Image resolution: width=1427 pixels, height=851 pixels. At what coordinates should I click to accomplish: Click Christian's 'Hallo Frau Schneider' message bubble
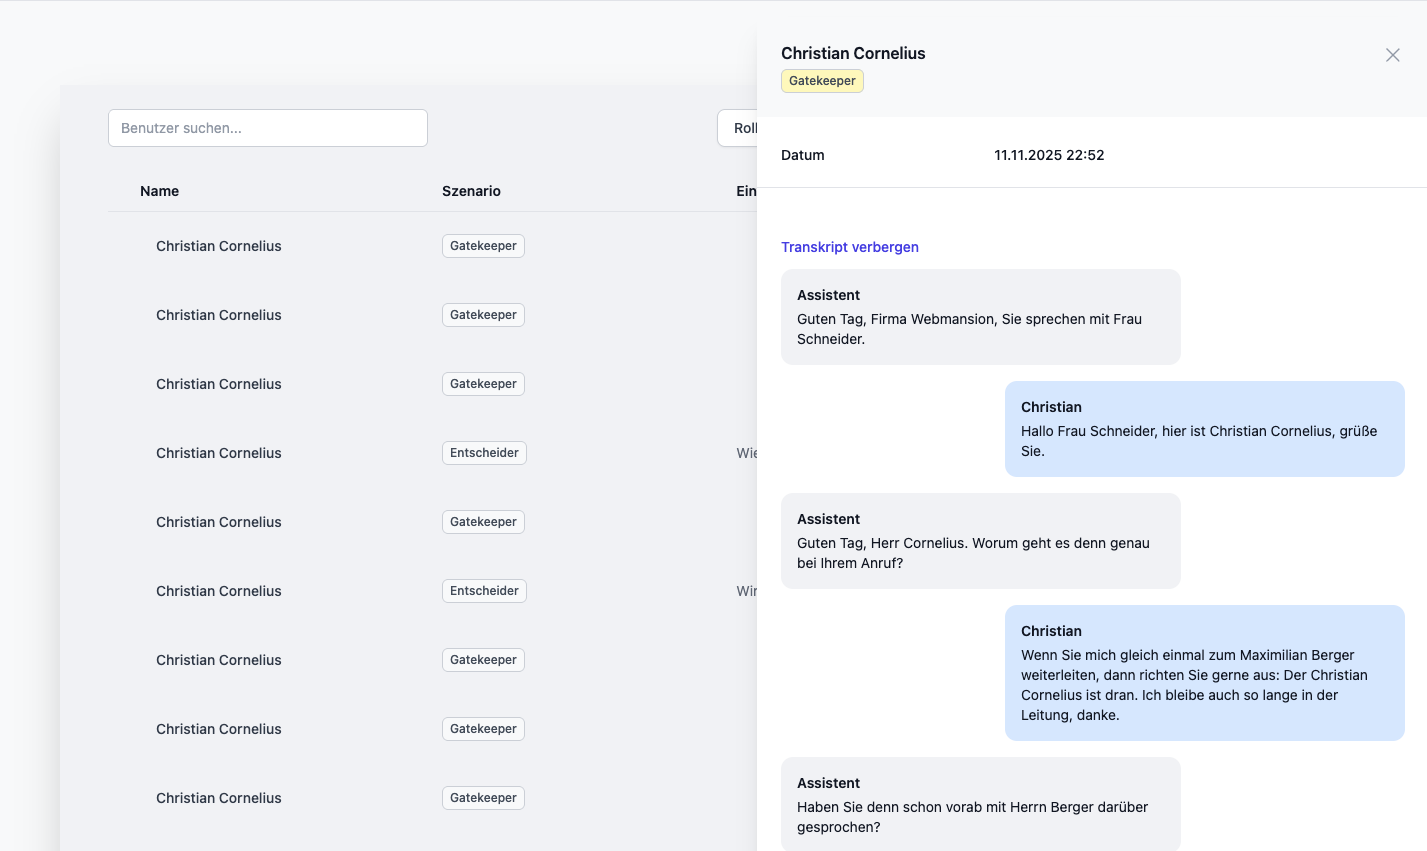[1204, 429]
